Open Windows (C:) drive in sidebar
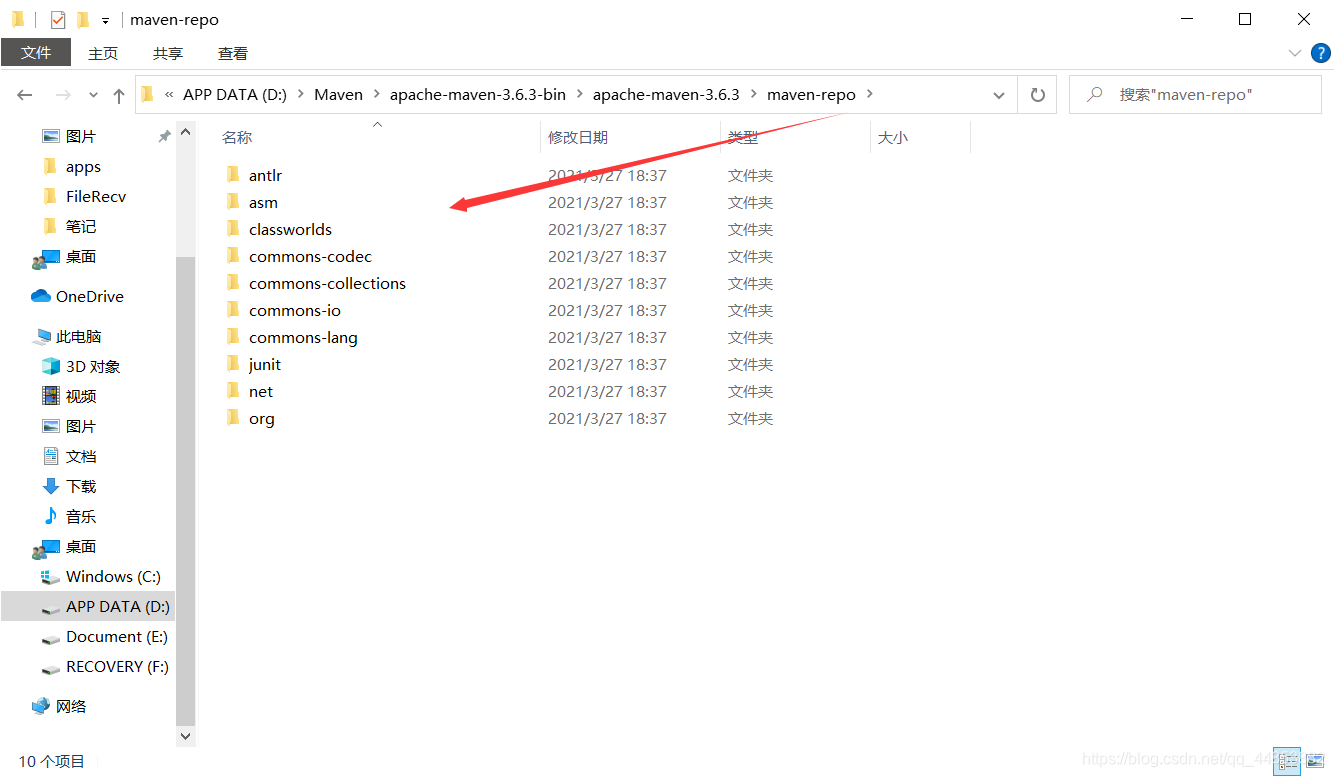The image size is (1335, 777). (x=113, y=576)
